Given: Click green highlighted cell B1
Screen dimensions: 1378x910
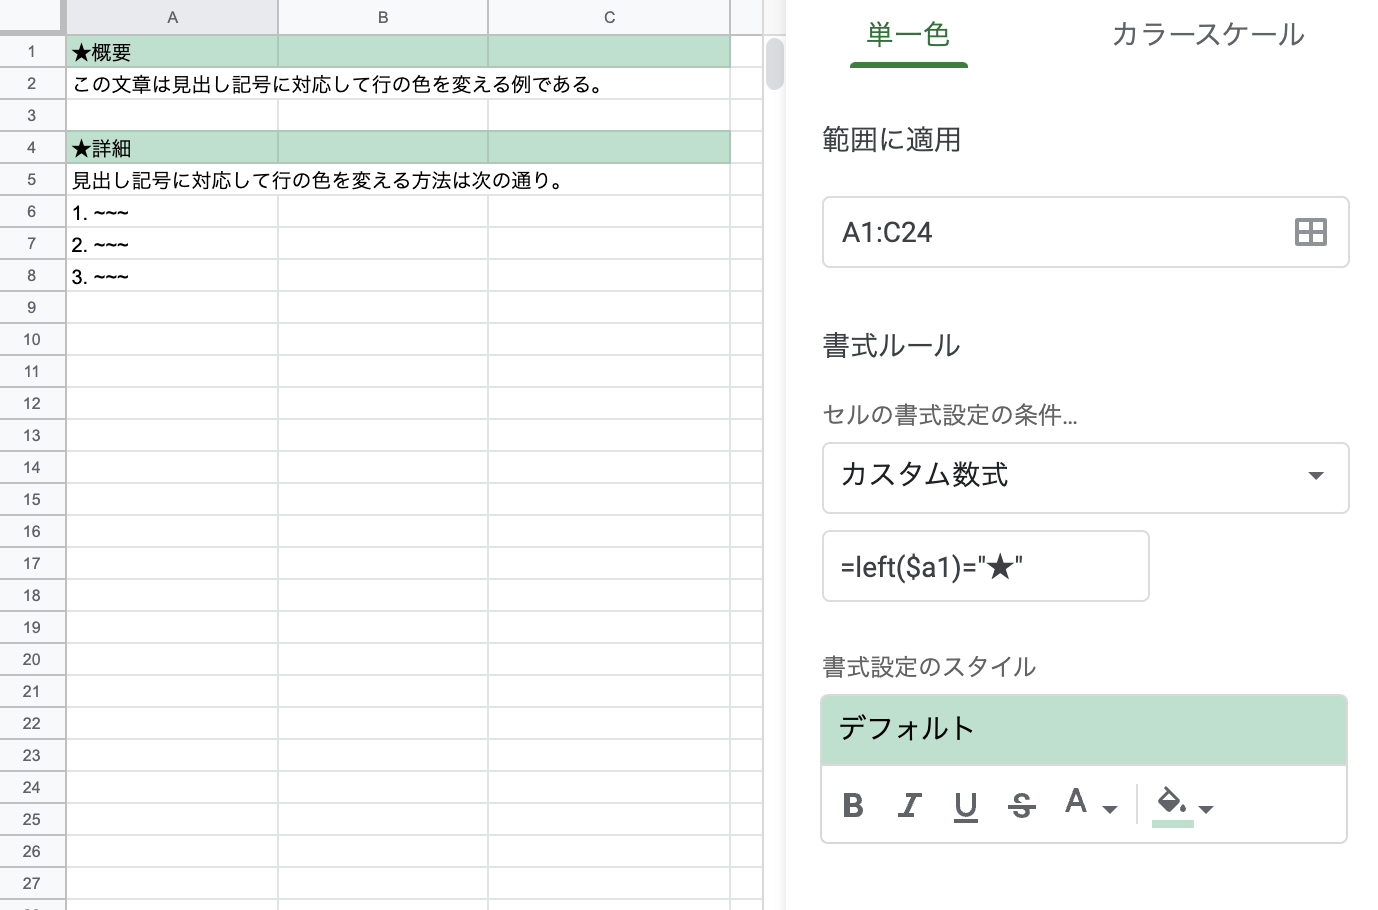Looking at the screenshot, I should point(383,51).
